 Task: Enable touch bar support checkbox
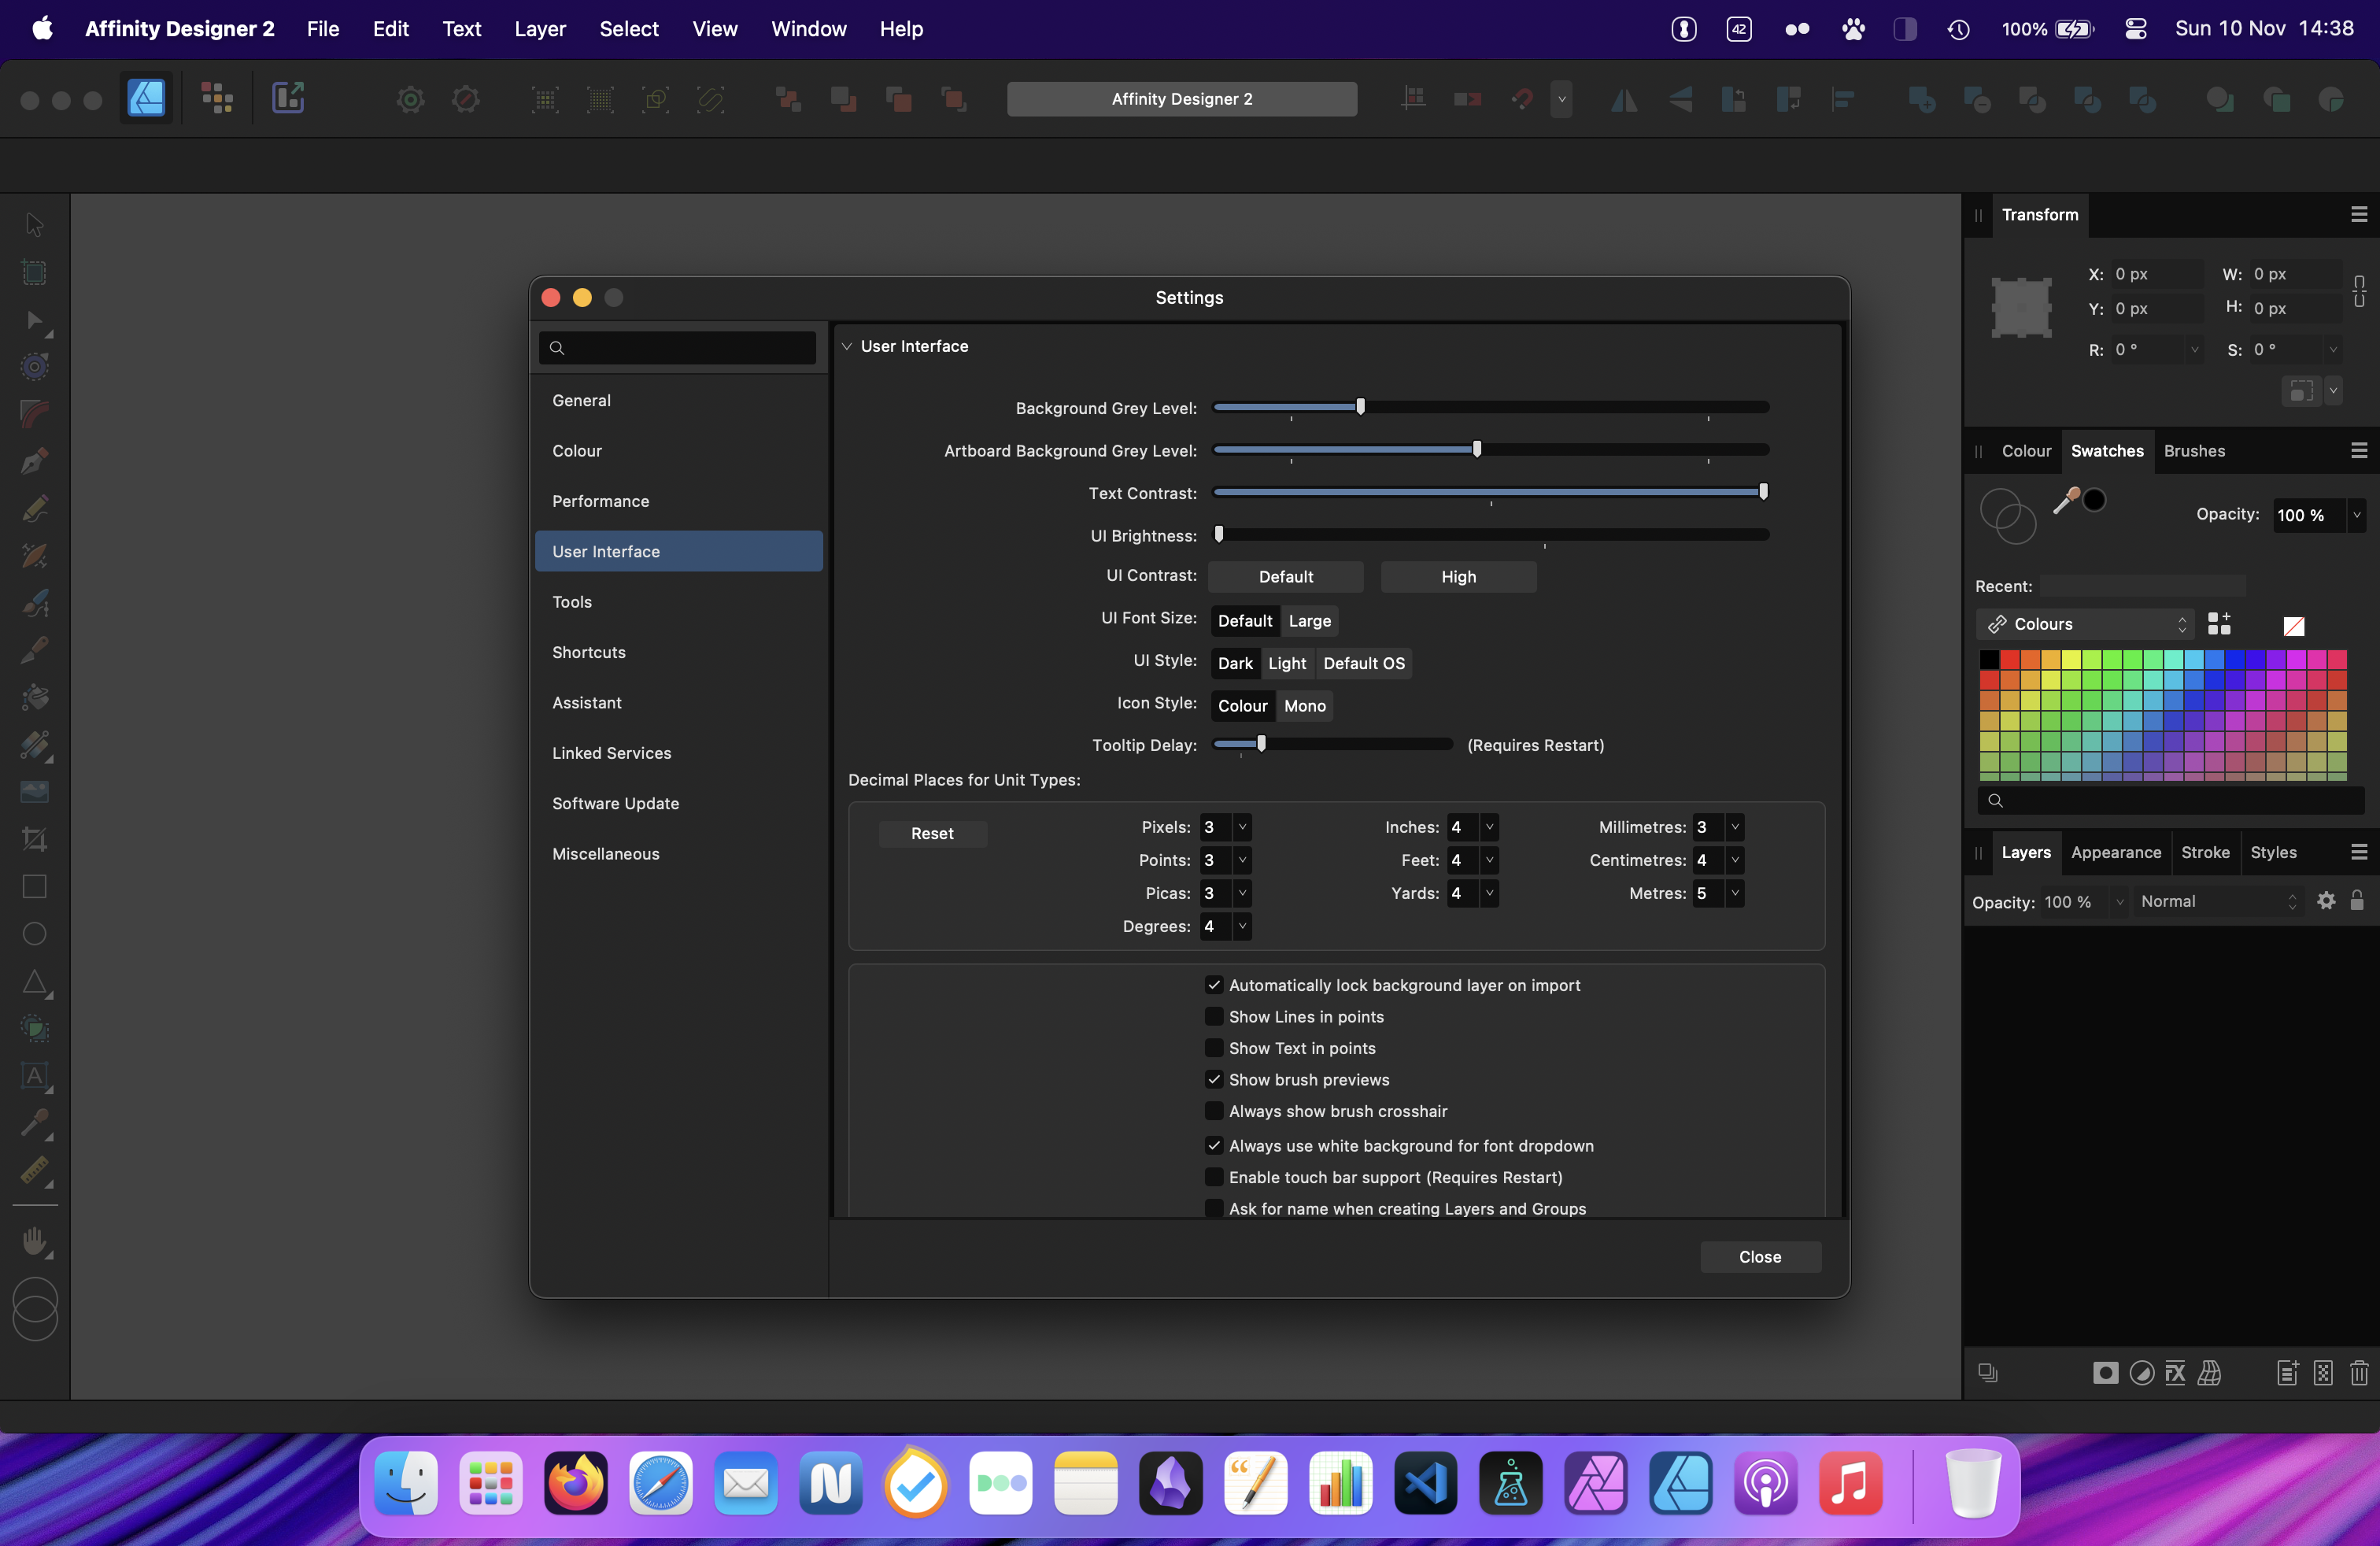pos(1214,1177)
